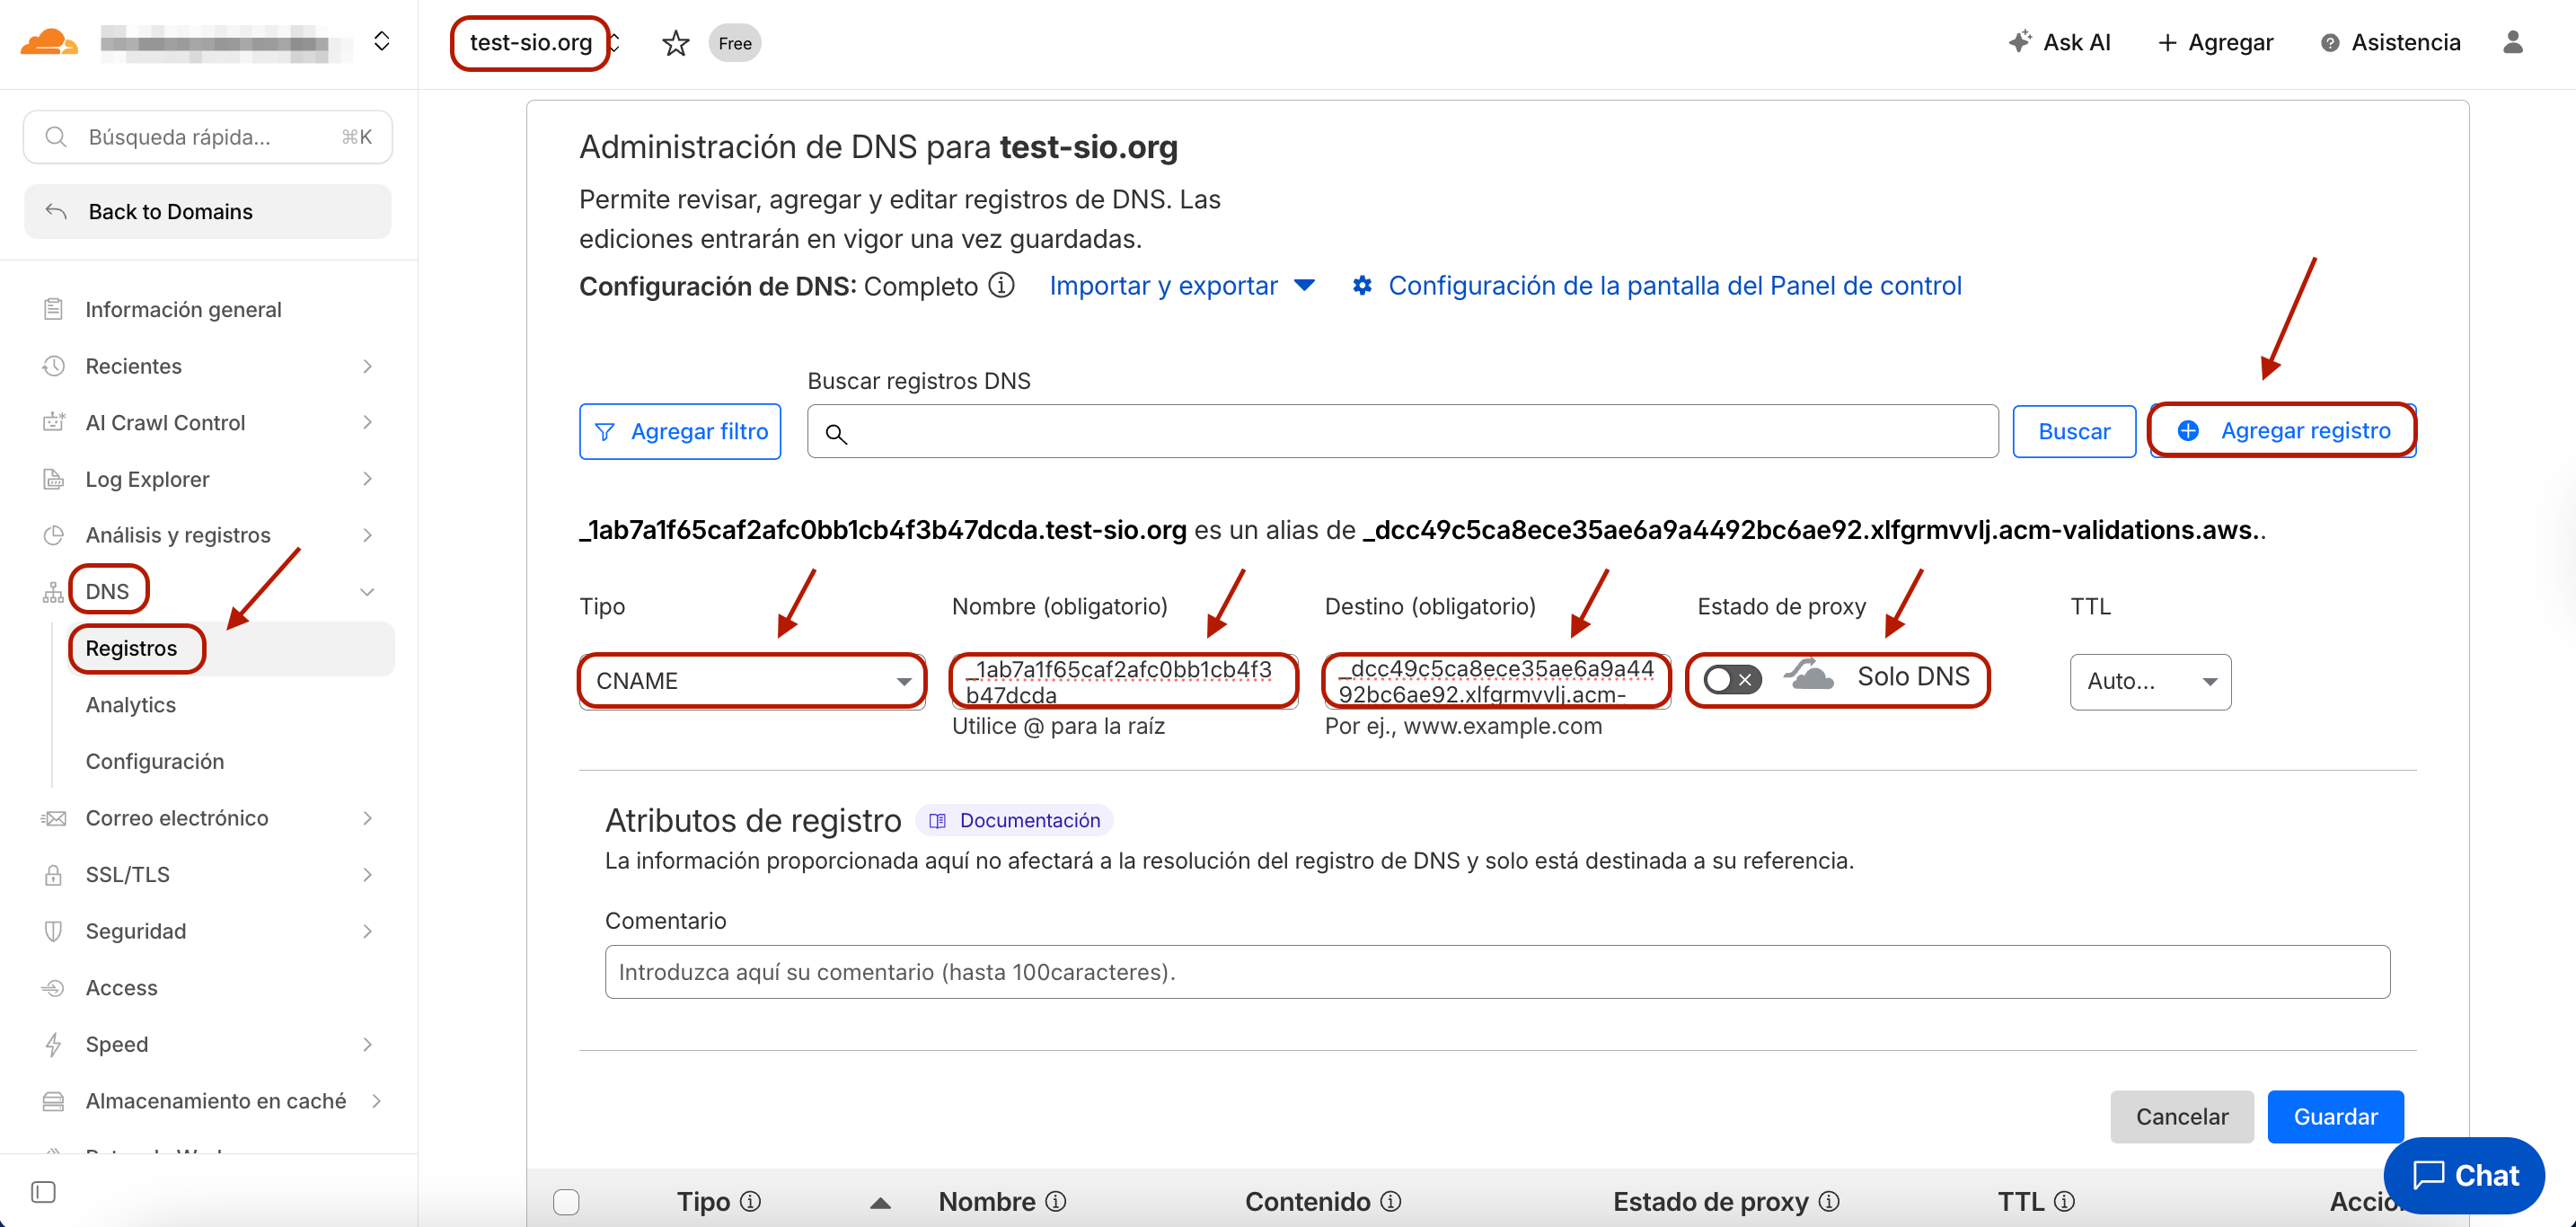
Task: Click the Guardar button
Action: pos(2334,1116)
